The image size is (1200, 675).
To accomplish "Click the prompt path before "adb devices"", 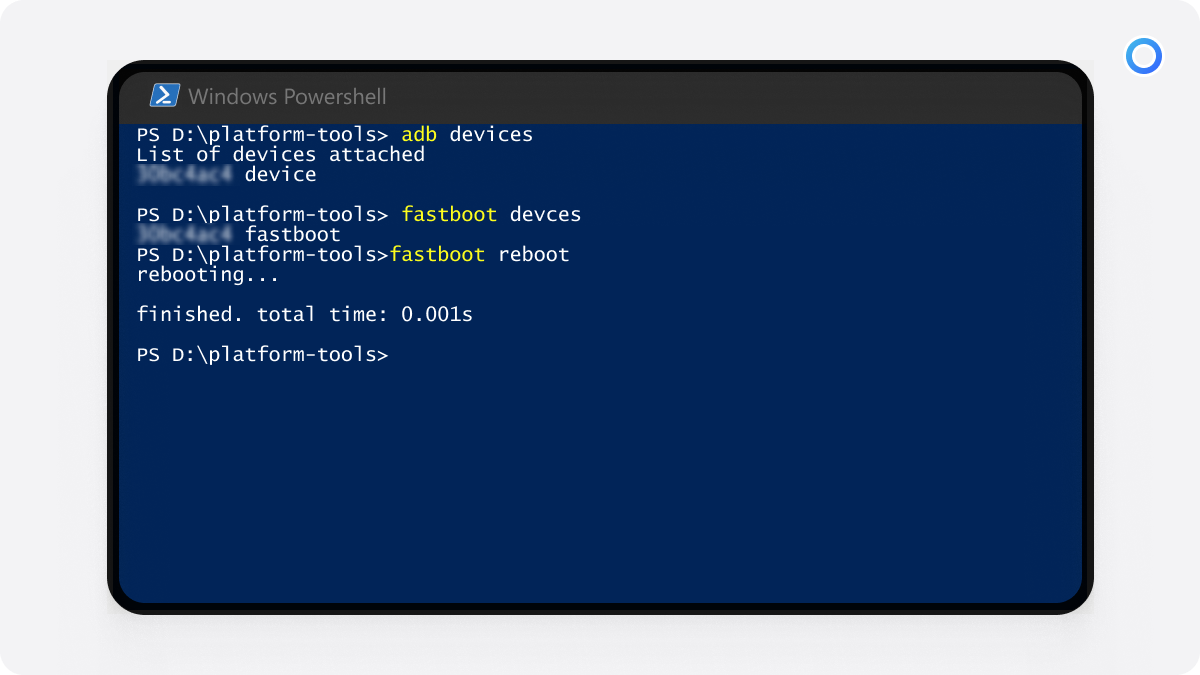I will [x=262, y=134].
